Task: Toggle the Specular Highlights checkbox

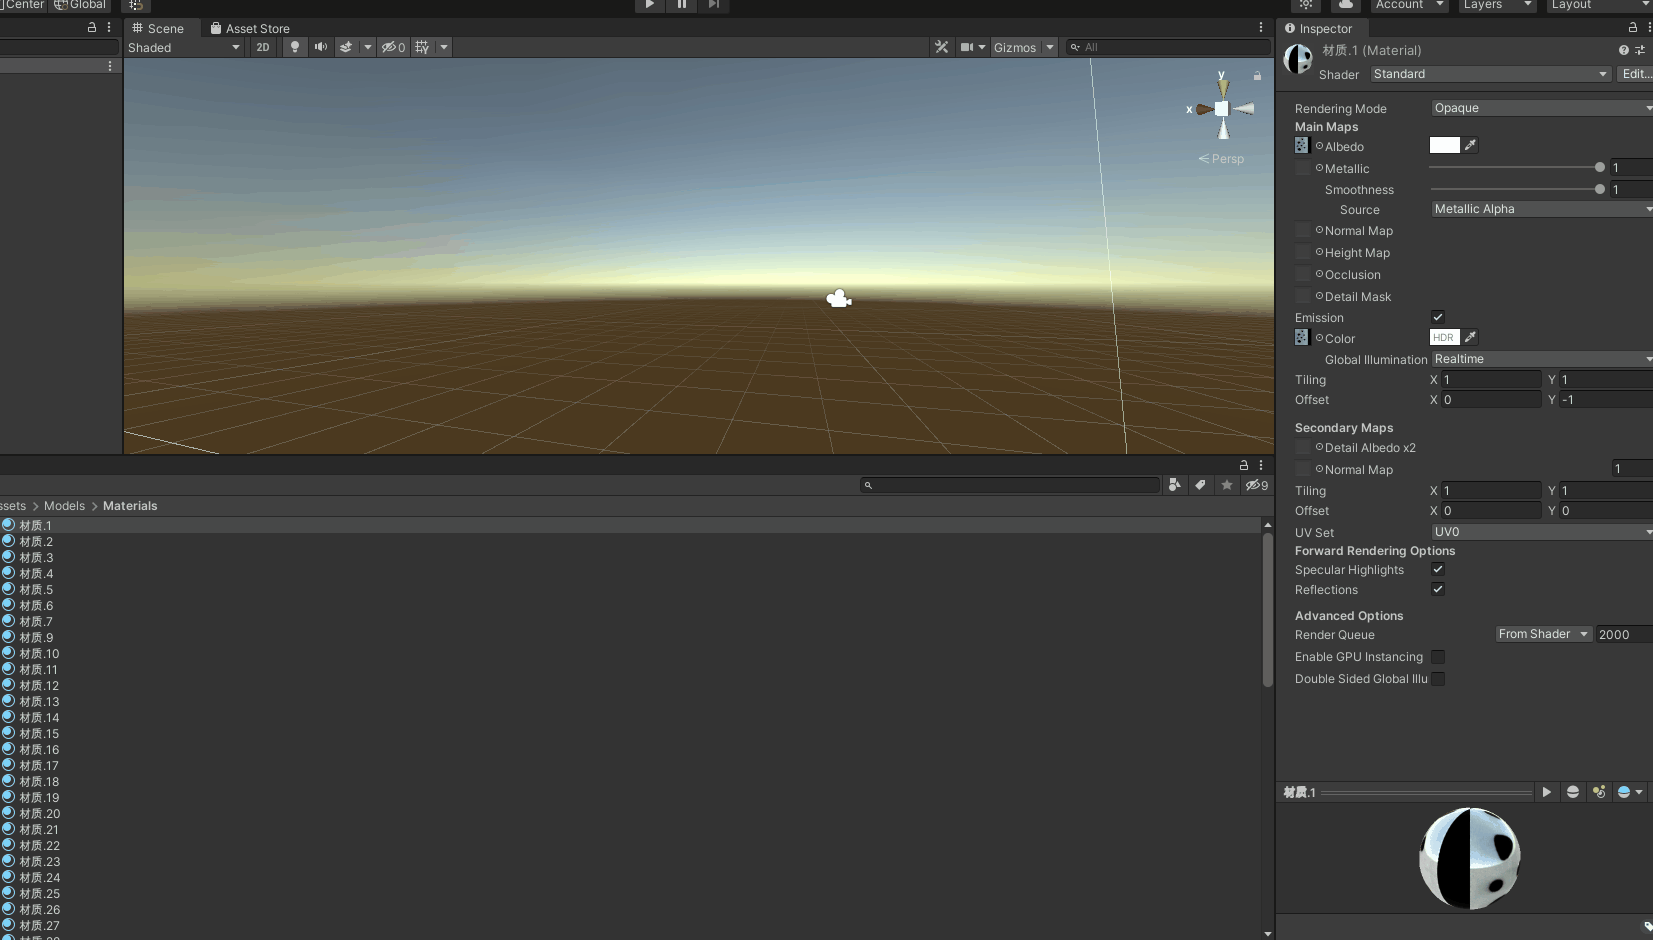Action: (1438, 569)
